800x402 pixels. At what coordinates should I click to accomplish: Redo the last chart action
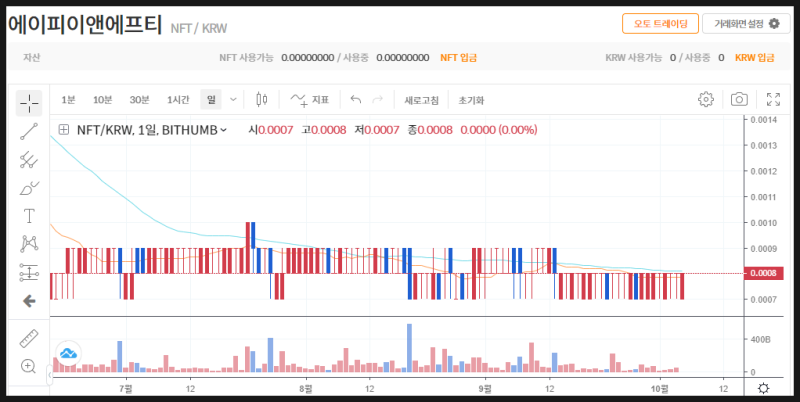point(378,99)
